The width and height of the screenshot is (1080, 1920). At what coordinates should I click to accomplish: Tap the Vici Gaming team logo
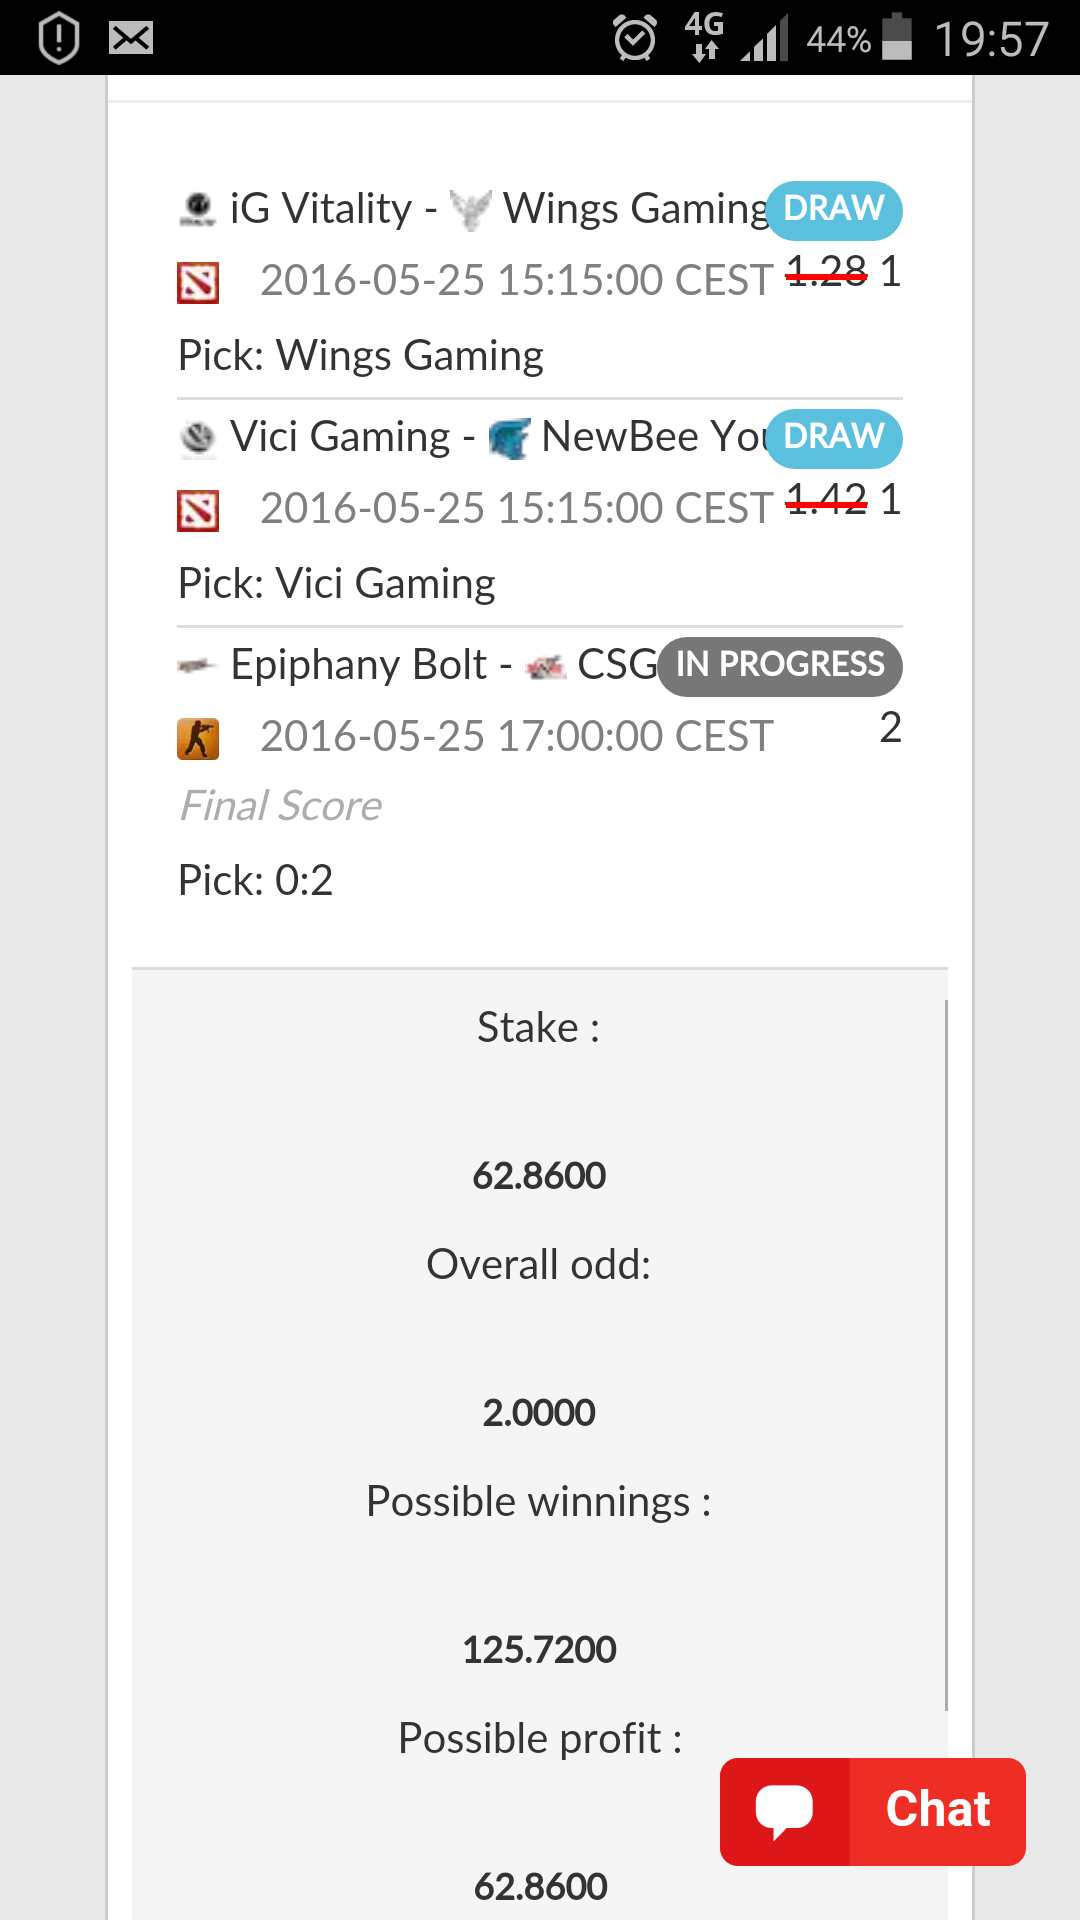click(x=198, y=438)
